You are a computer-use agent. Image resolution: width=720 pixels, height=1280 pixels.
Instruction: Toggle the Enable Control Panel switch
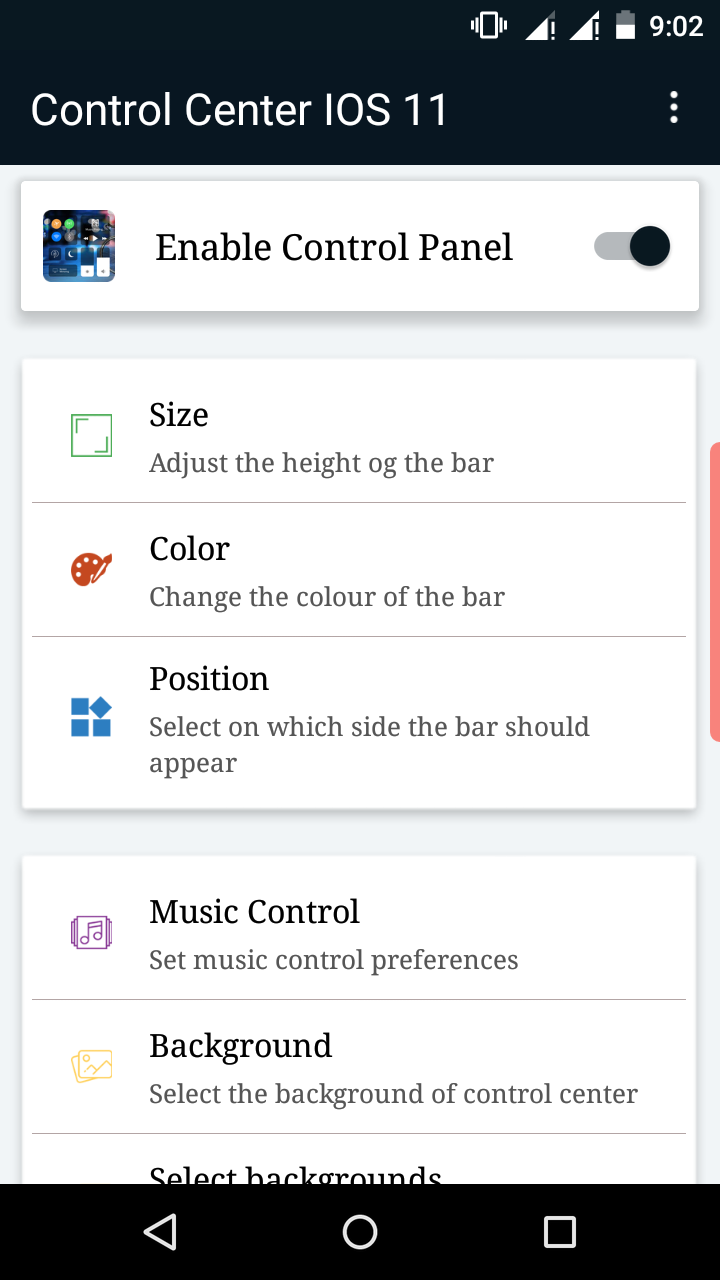pos(633,246)
